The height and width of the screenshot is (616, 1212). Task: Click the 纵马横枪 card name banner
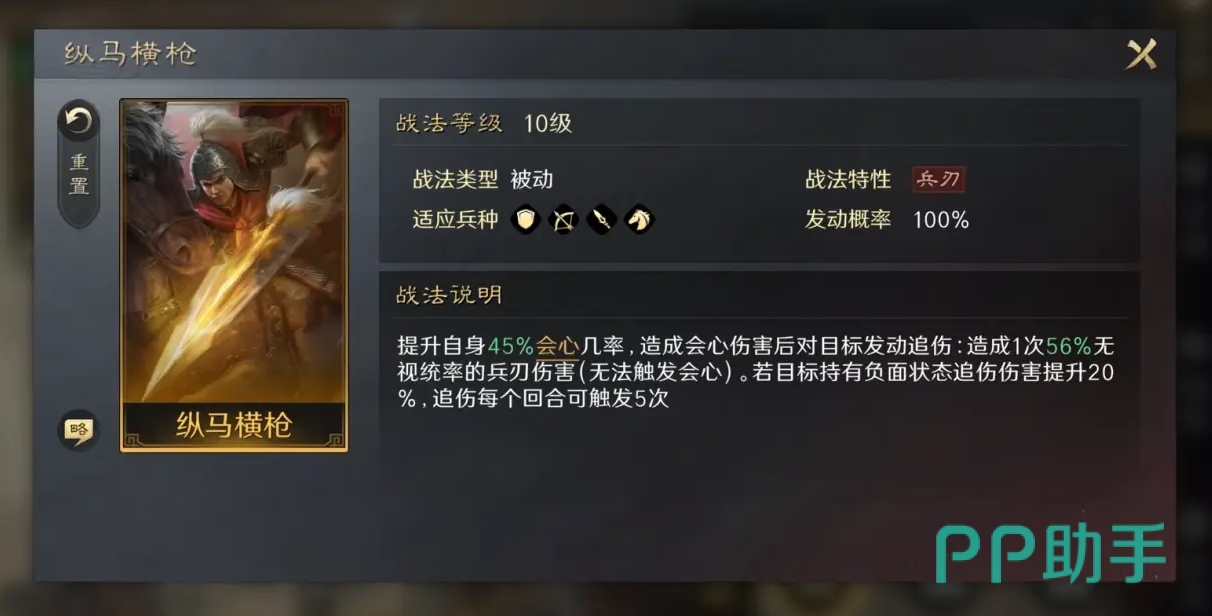[234, 425]
